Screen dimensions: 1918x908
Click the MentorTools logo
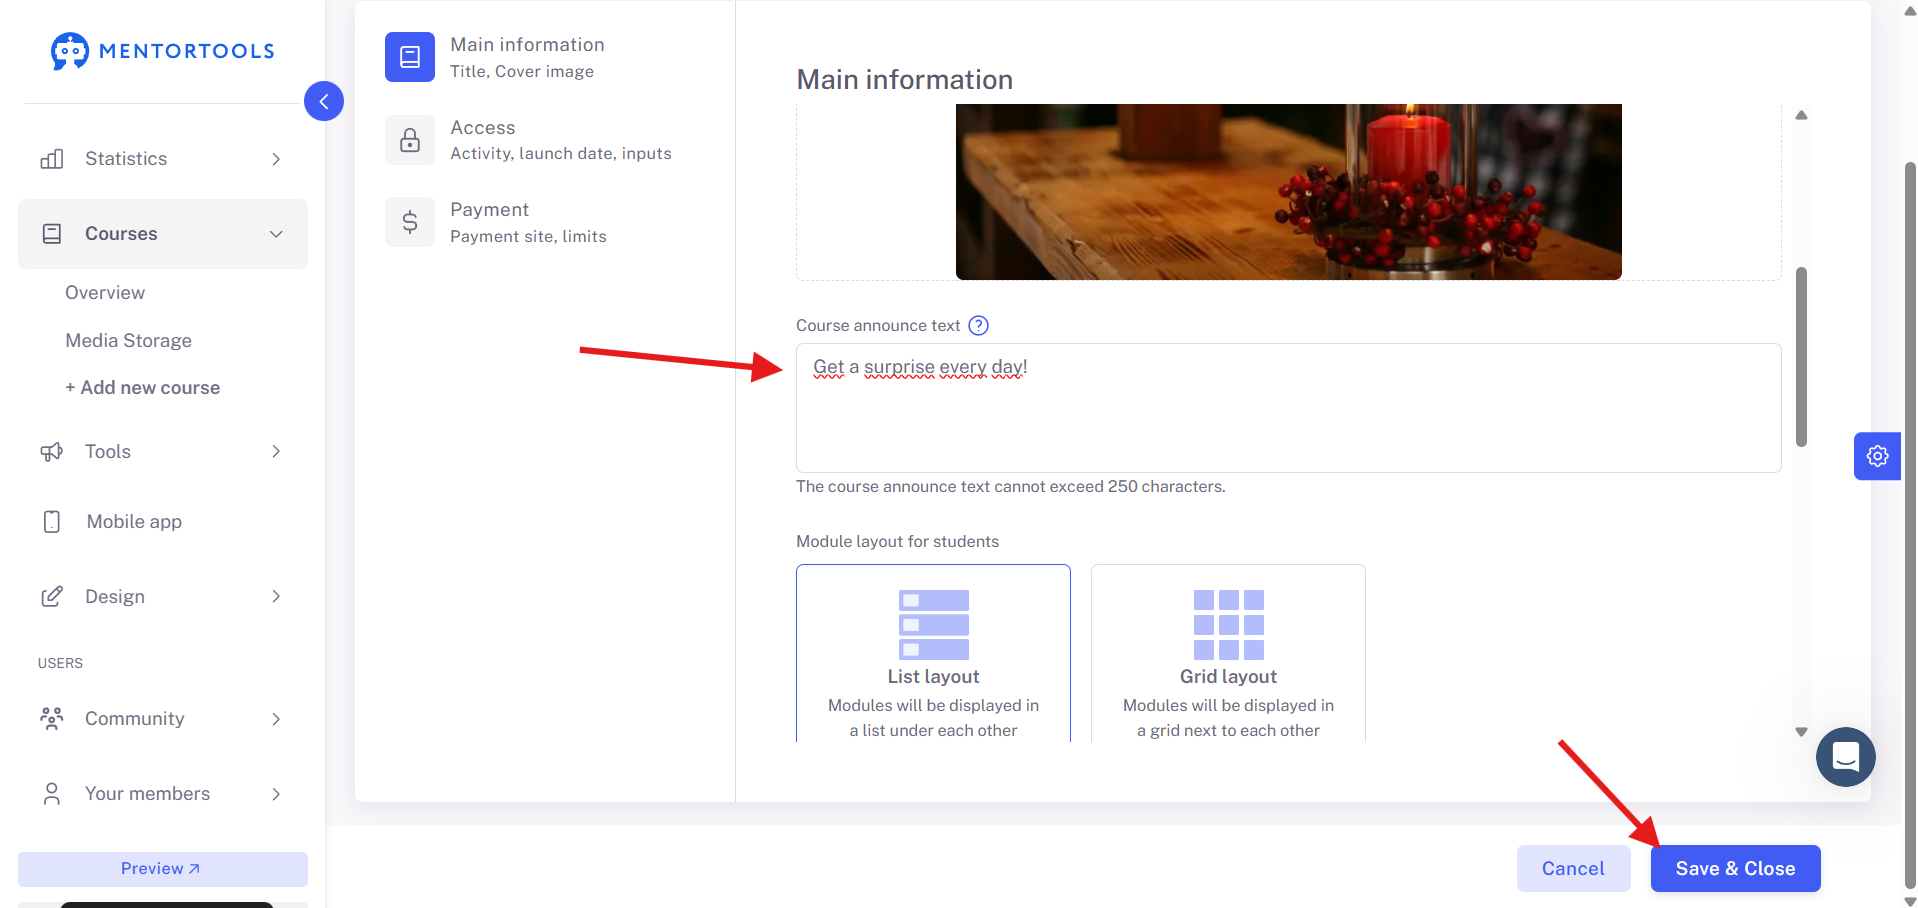163,51
